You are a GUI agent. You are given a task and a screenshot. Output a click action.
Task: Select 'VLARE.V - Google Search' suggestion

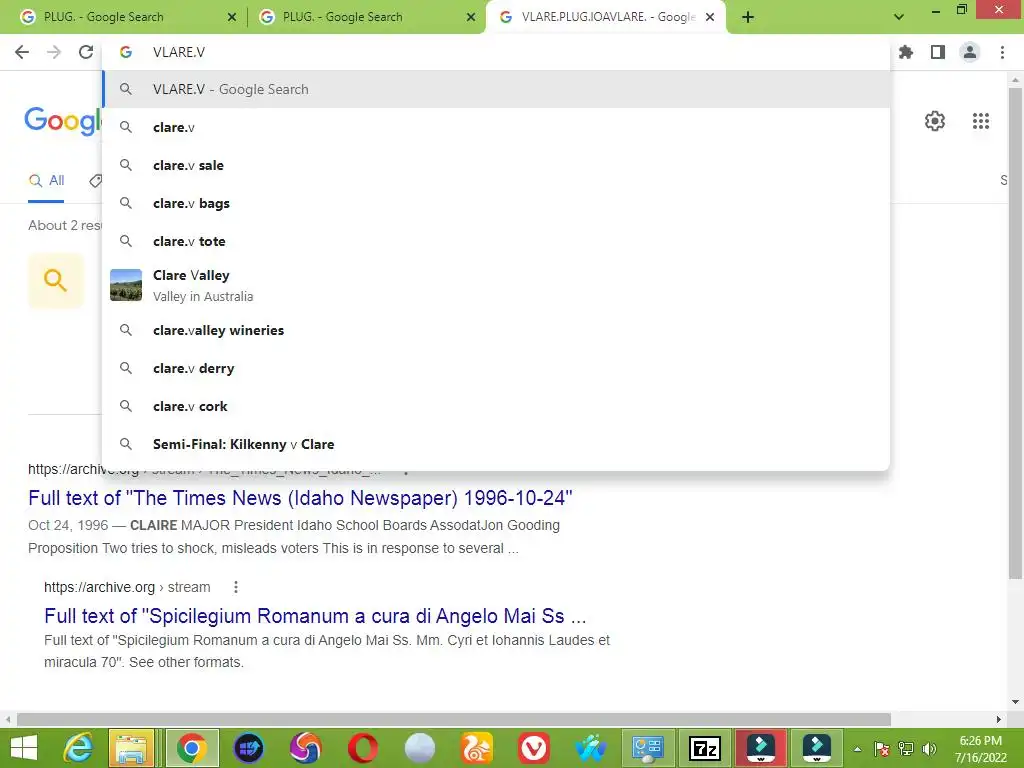[496, 89]
